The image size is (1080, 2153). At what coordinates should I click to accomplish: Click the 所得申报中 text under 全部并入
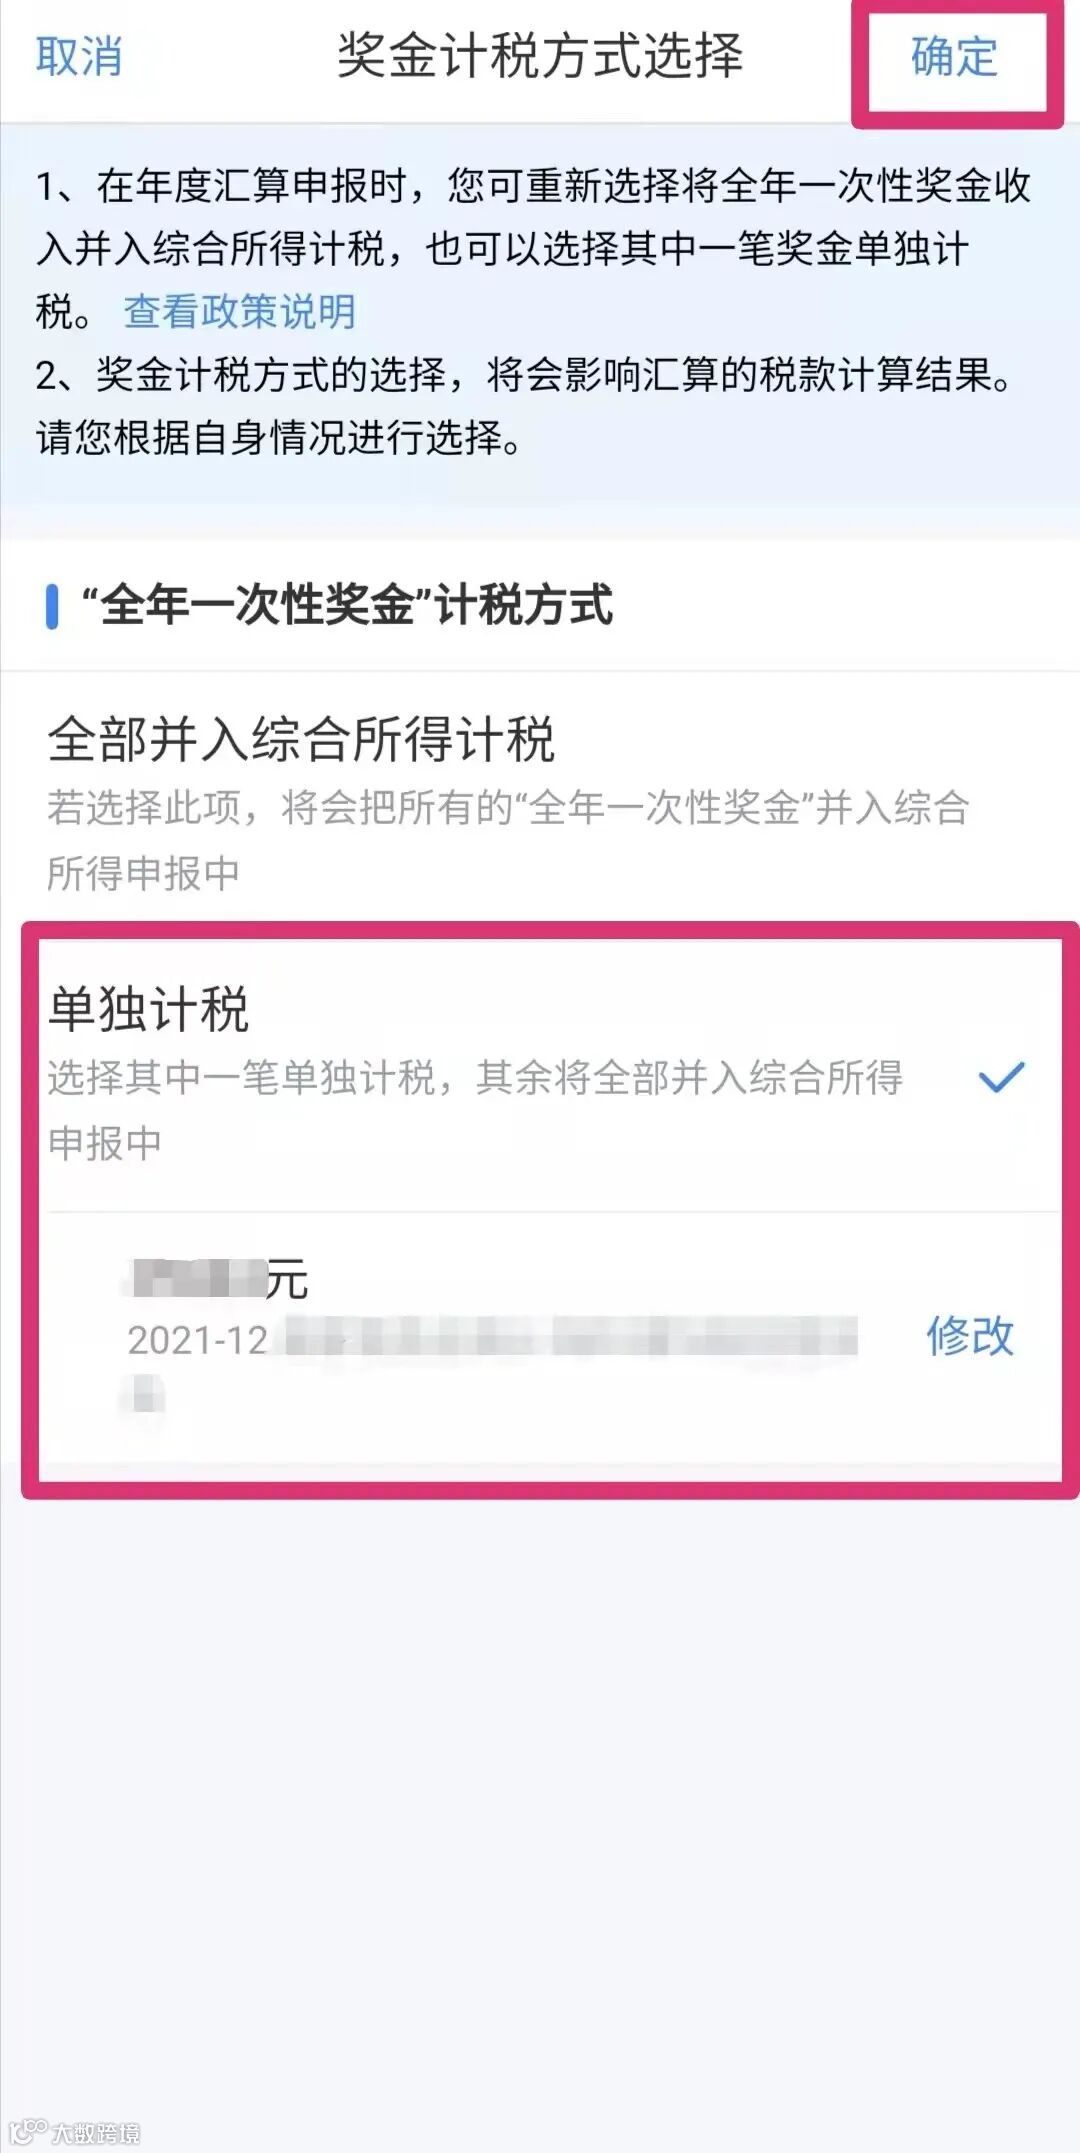pyautogui.click(x=143, y=873)
